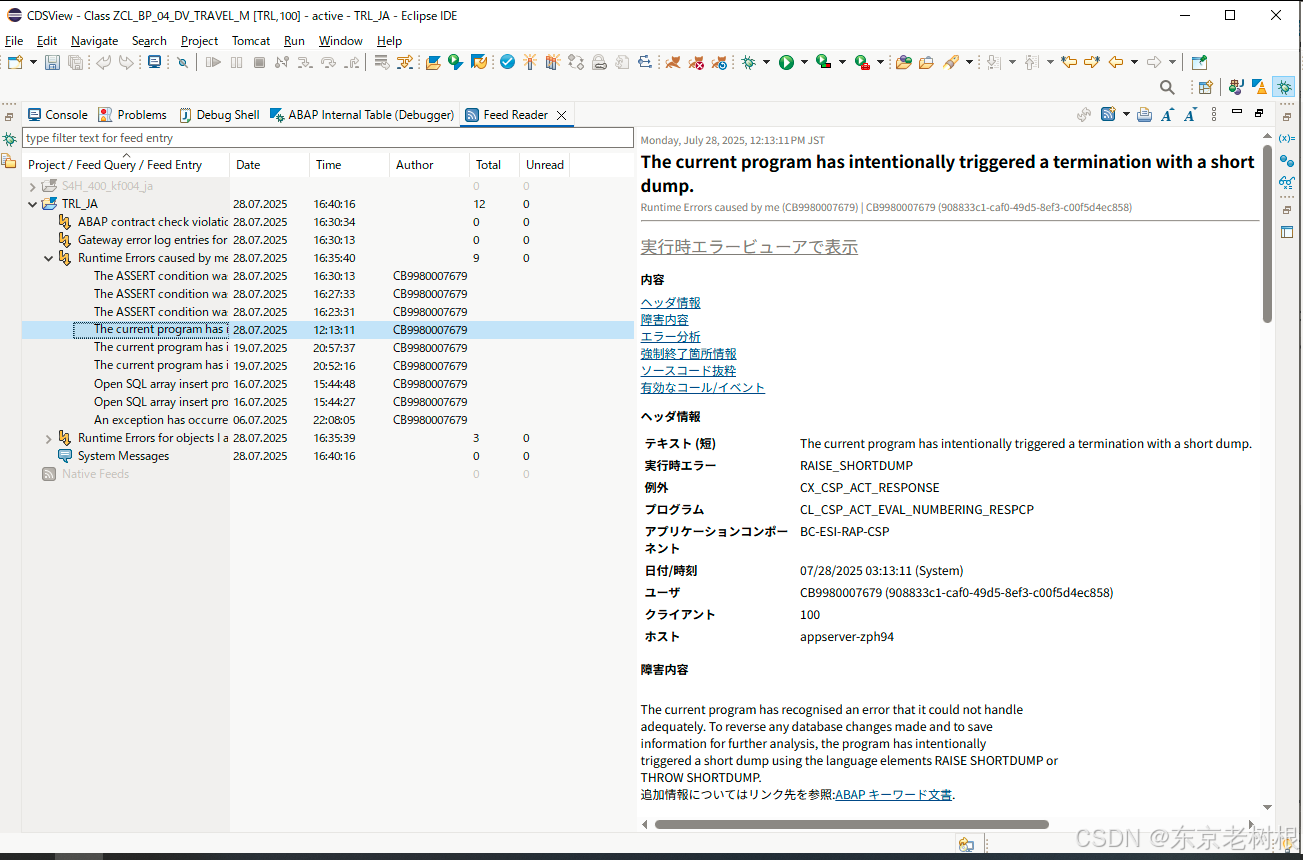Screen dimensions: 1303x860
Task: Jump to ヘッダ情報 section link
Action: click(670, 303)
